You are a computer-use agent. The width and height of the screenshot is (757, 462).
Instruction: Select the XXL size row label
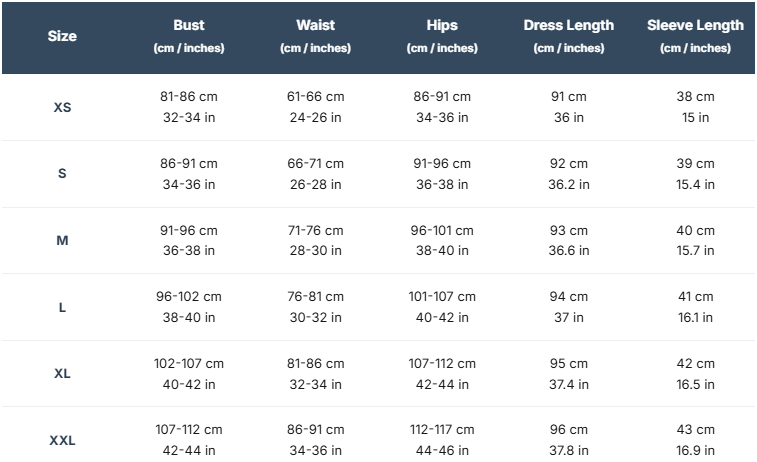coord(62,440)
